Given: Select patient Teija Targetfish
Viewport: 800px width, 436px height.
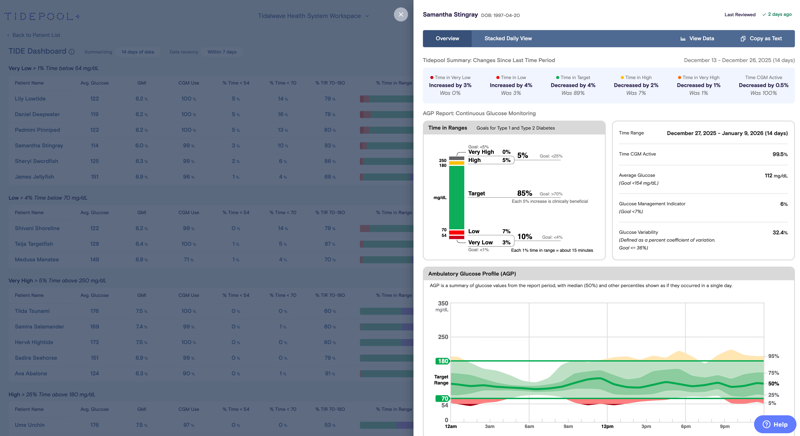Looking at the screenshot, I should pos(34,244).
